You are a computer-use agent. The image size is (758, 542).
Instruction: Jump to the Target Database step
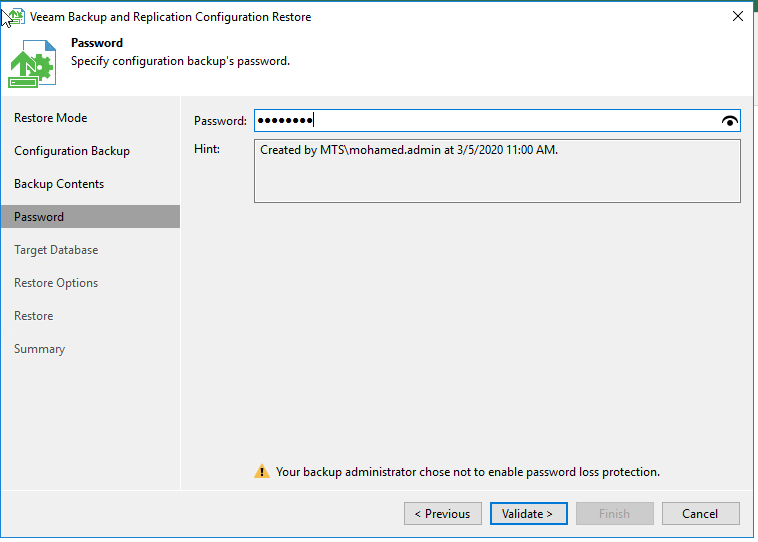(x=56, y=250)
